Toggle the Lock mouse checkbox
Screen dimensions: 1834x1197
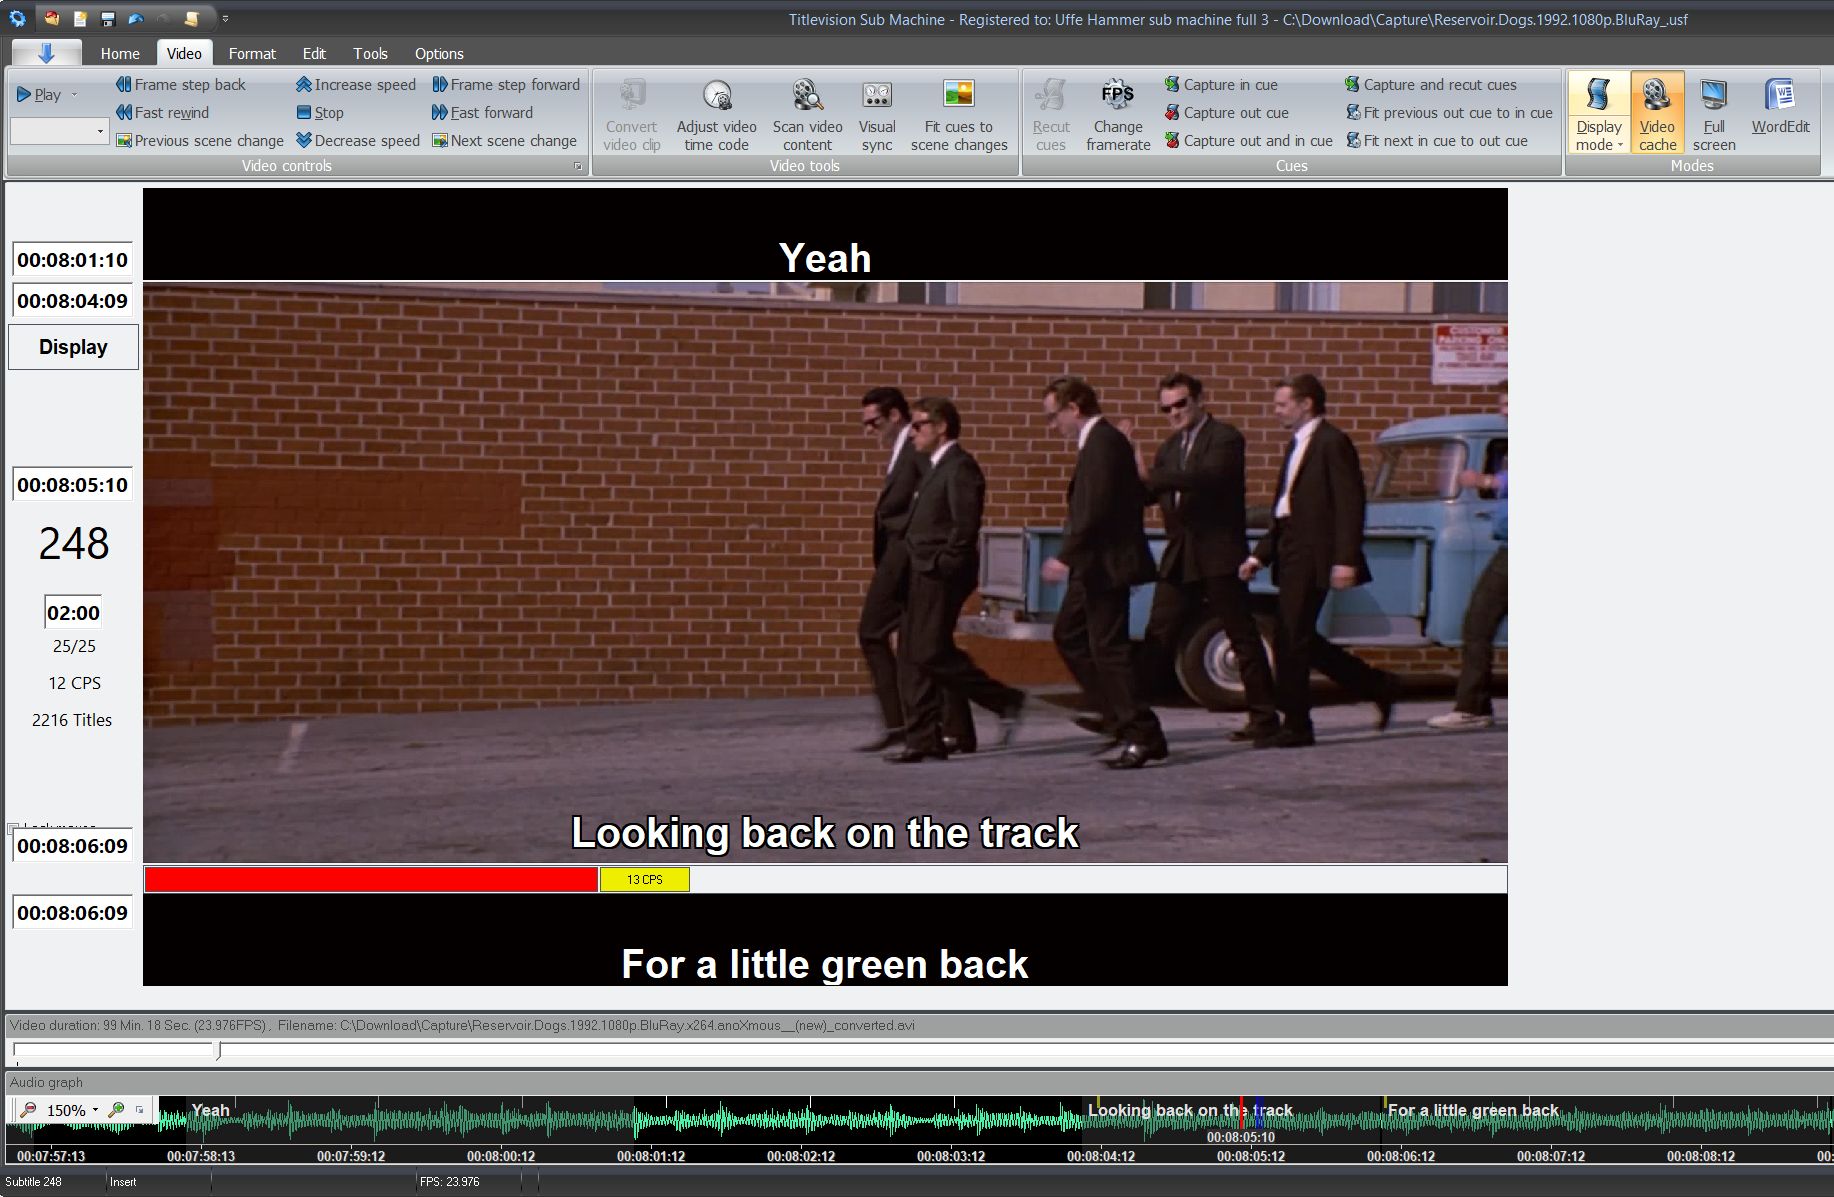13,828
